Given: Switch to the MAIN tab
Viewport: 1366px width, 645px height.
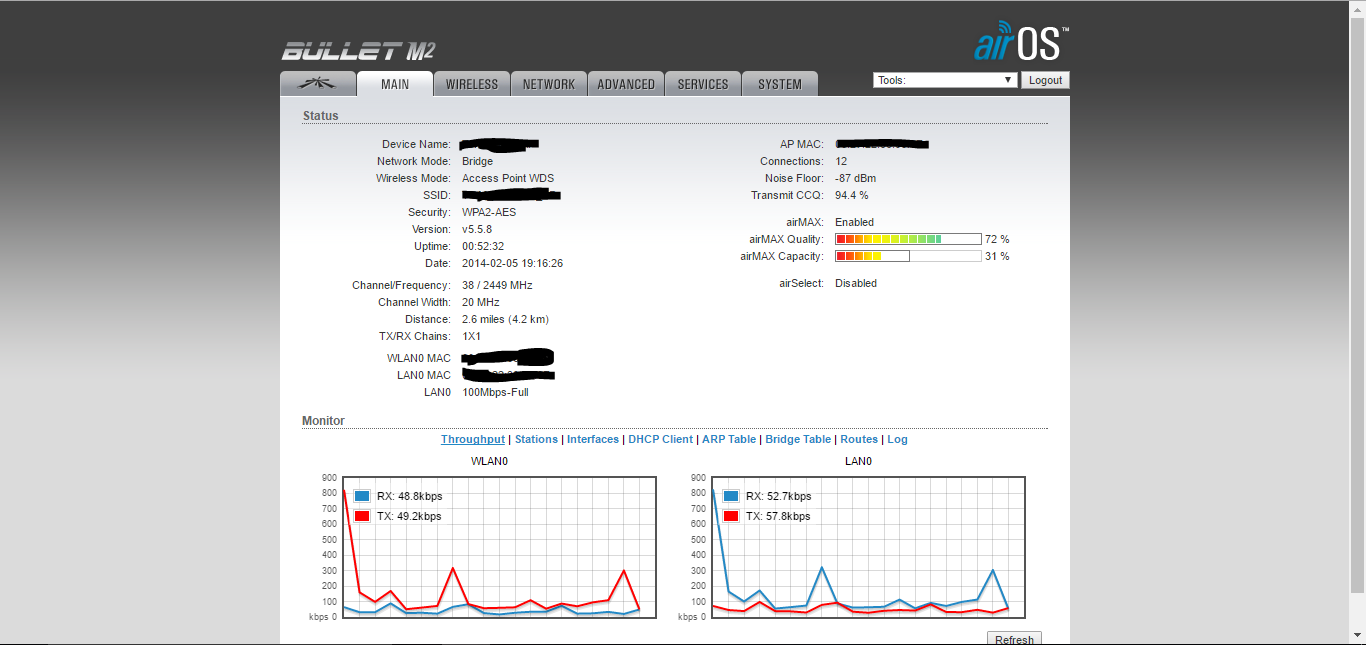Looking at the screenshot, I should (395, 84).
